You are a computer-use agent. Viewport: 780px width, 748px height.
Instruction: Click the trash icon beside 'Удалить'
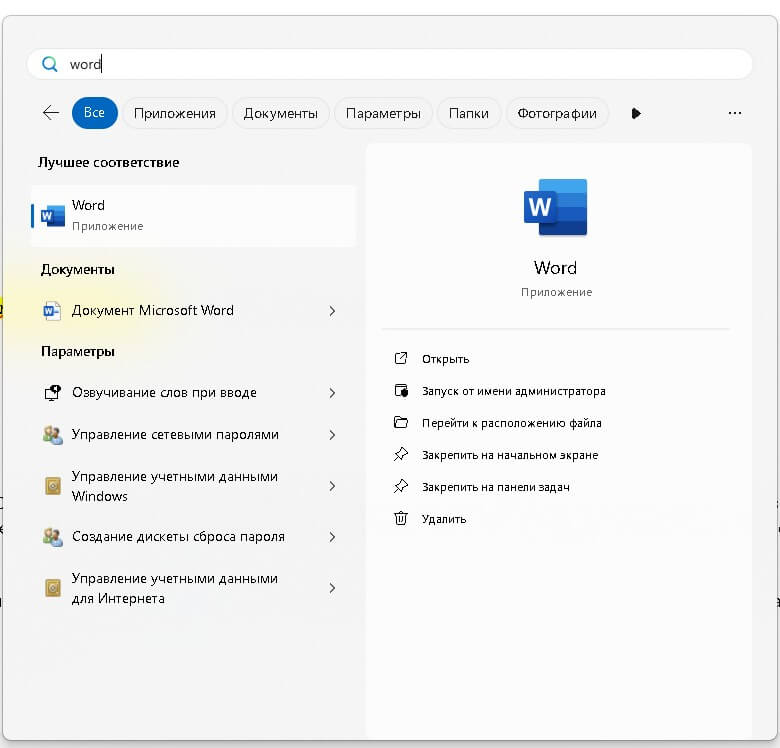(401, 518)
